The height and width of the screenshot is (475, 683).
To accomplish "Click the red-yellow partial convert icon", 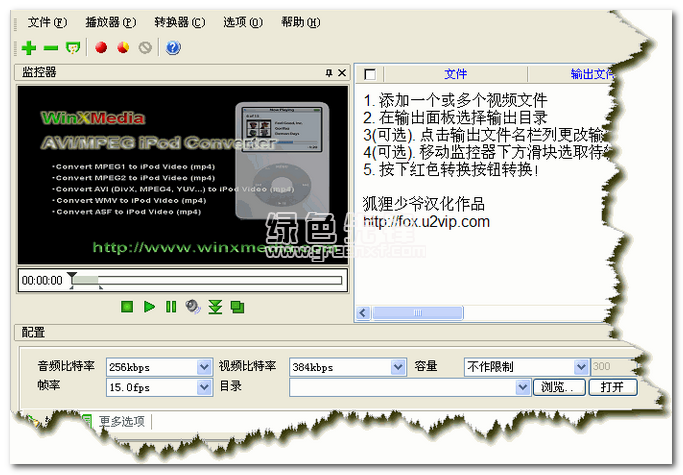I will coord(123,47).
